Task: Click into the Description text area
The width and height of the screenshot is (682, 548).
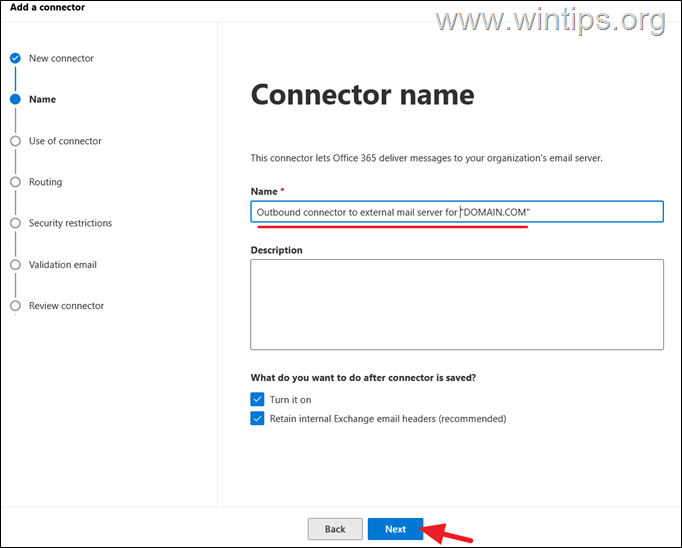Action: (x=457, y=304)
